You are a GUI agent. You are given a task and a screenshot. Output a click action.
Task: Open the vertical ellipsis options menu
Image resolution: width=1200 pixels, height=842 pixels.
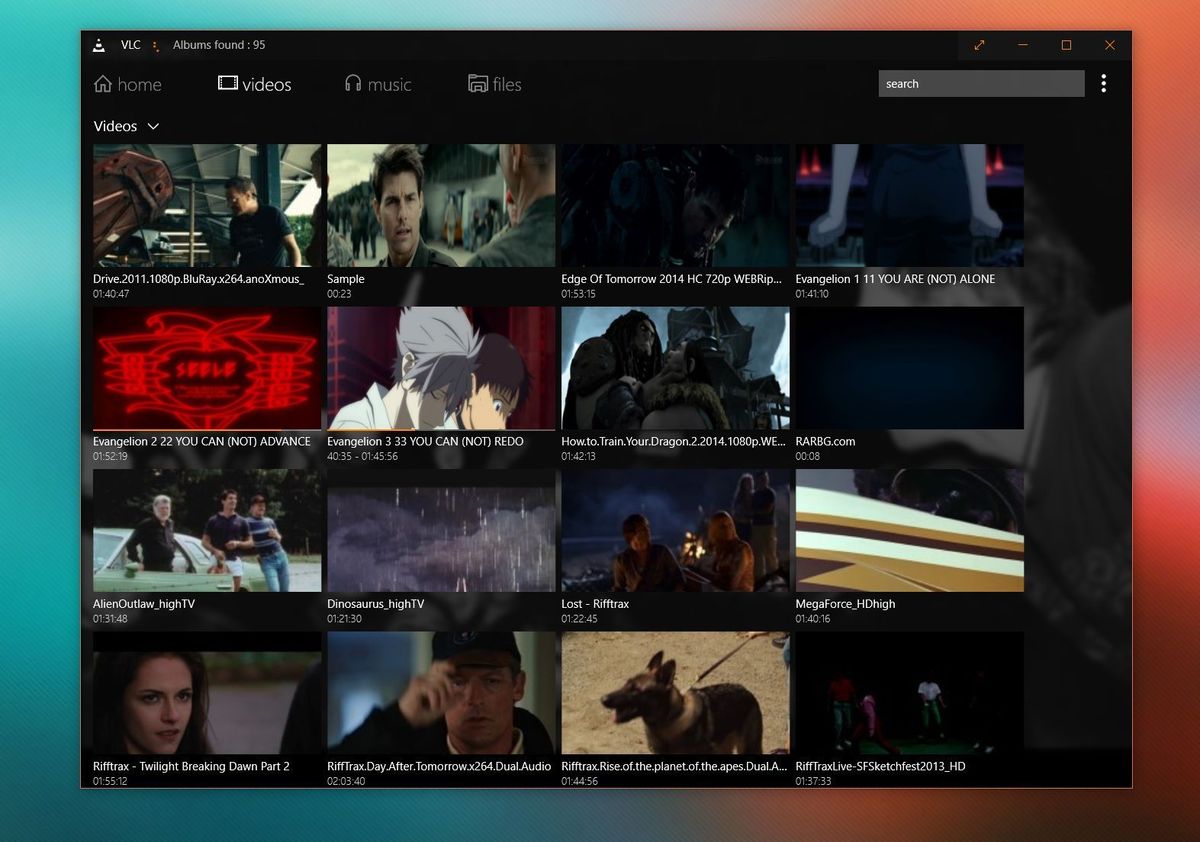pyautogui.click(x=1104, y=83)
